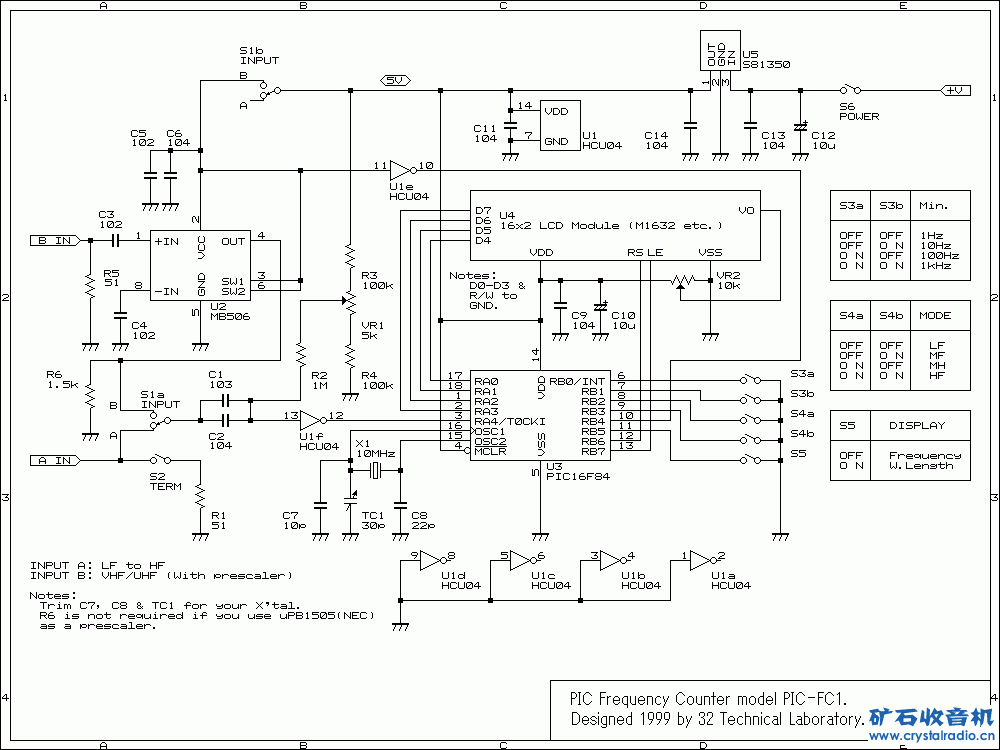Select the VR2 10k trimmer symbol

pos(682,281)
